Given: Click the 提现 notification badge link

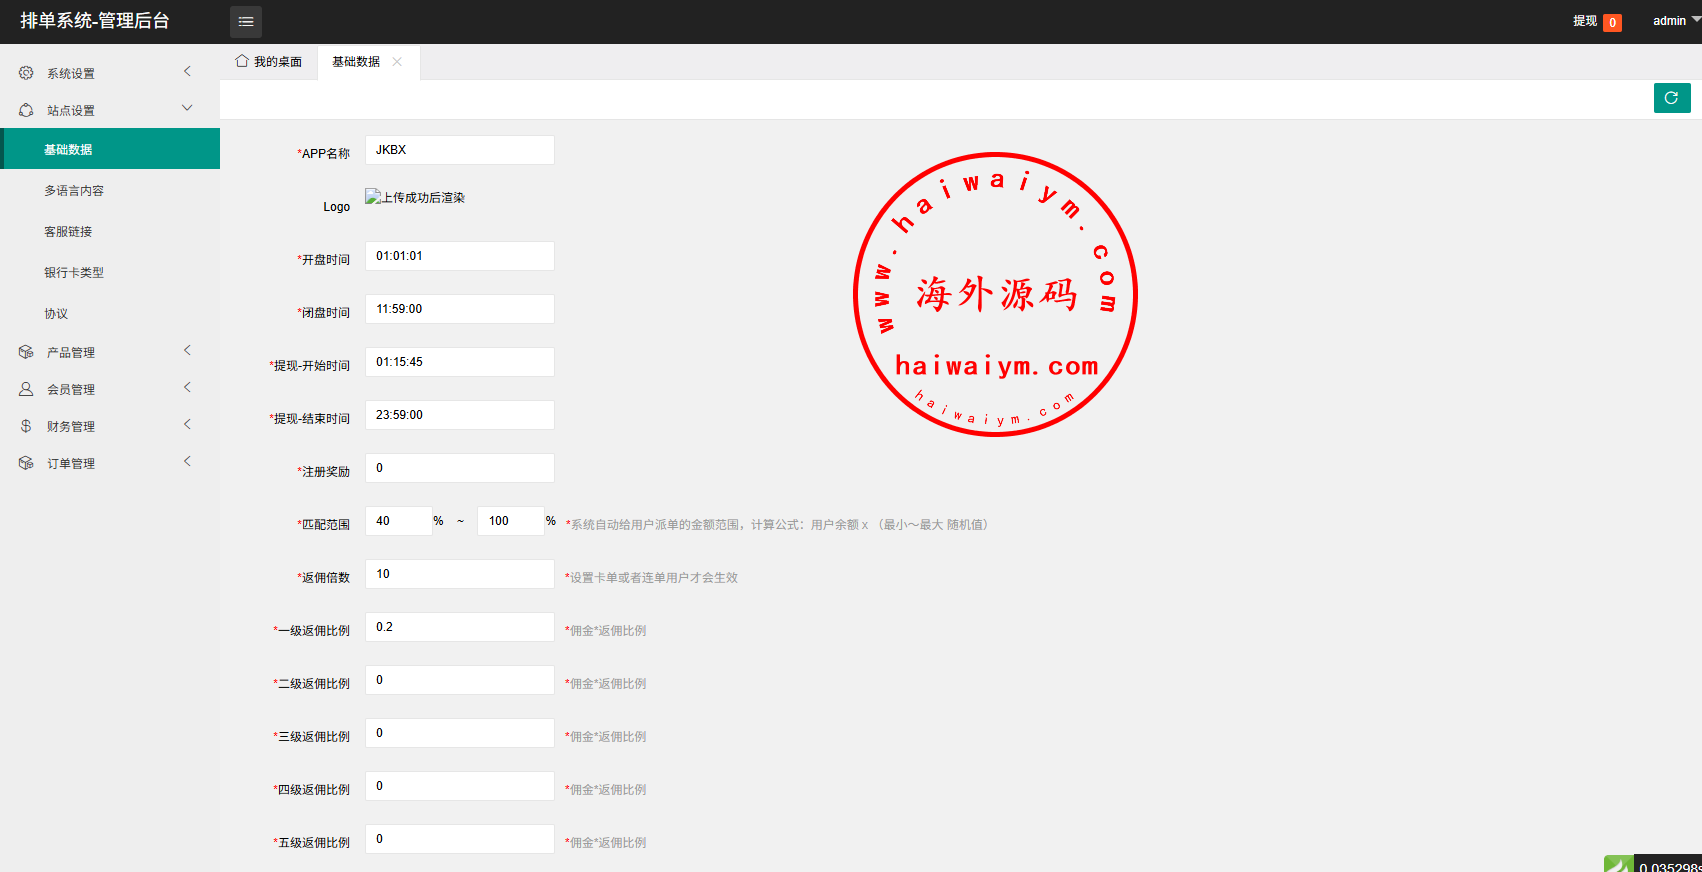Looking at the screenshot, I should pos(1596,21).
